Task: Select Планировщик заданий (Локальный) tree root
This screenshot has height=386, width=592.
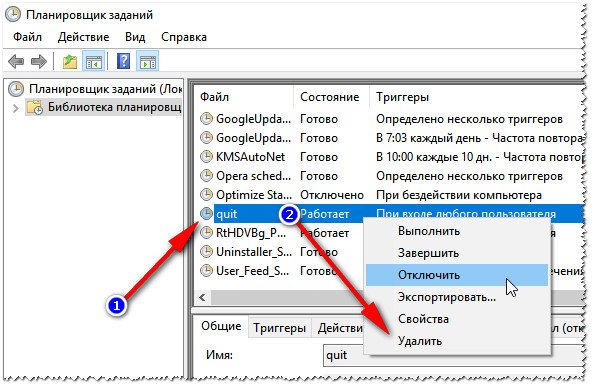Action: 105,89
